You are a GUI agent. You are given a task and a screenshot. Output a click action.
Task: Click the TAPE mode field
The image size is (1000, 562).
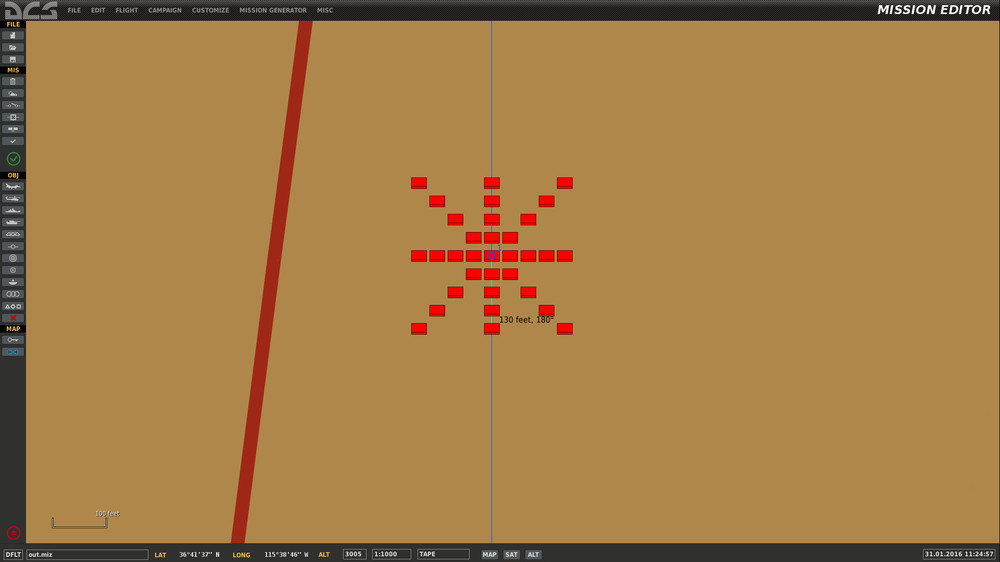[443, 554]
